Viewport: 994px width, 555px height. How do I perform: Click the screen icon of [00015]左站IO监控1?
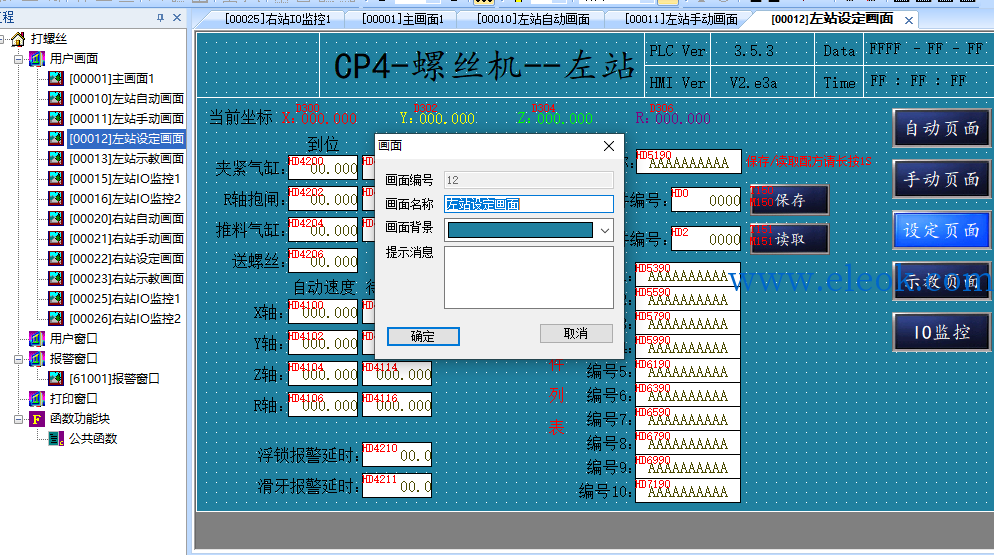point(56,179)
